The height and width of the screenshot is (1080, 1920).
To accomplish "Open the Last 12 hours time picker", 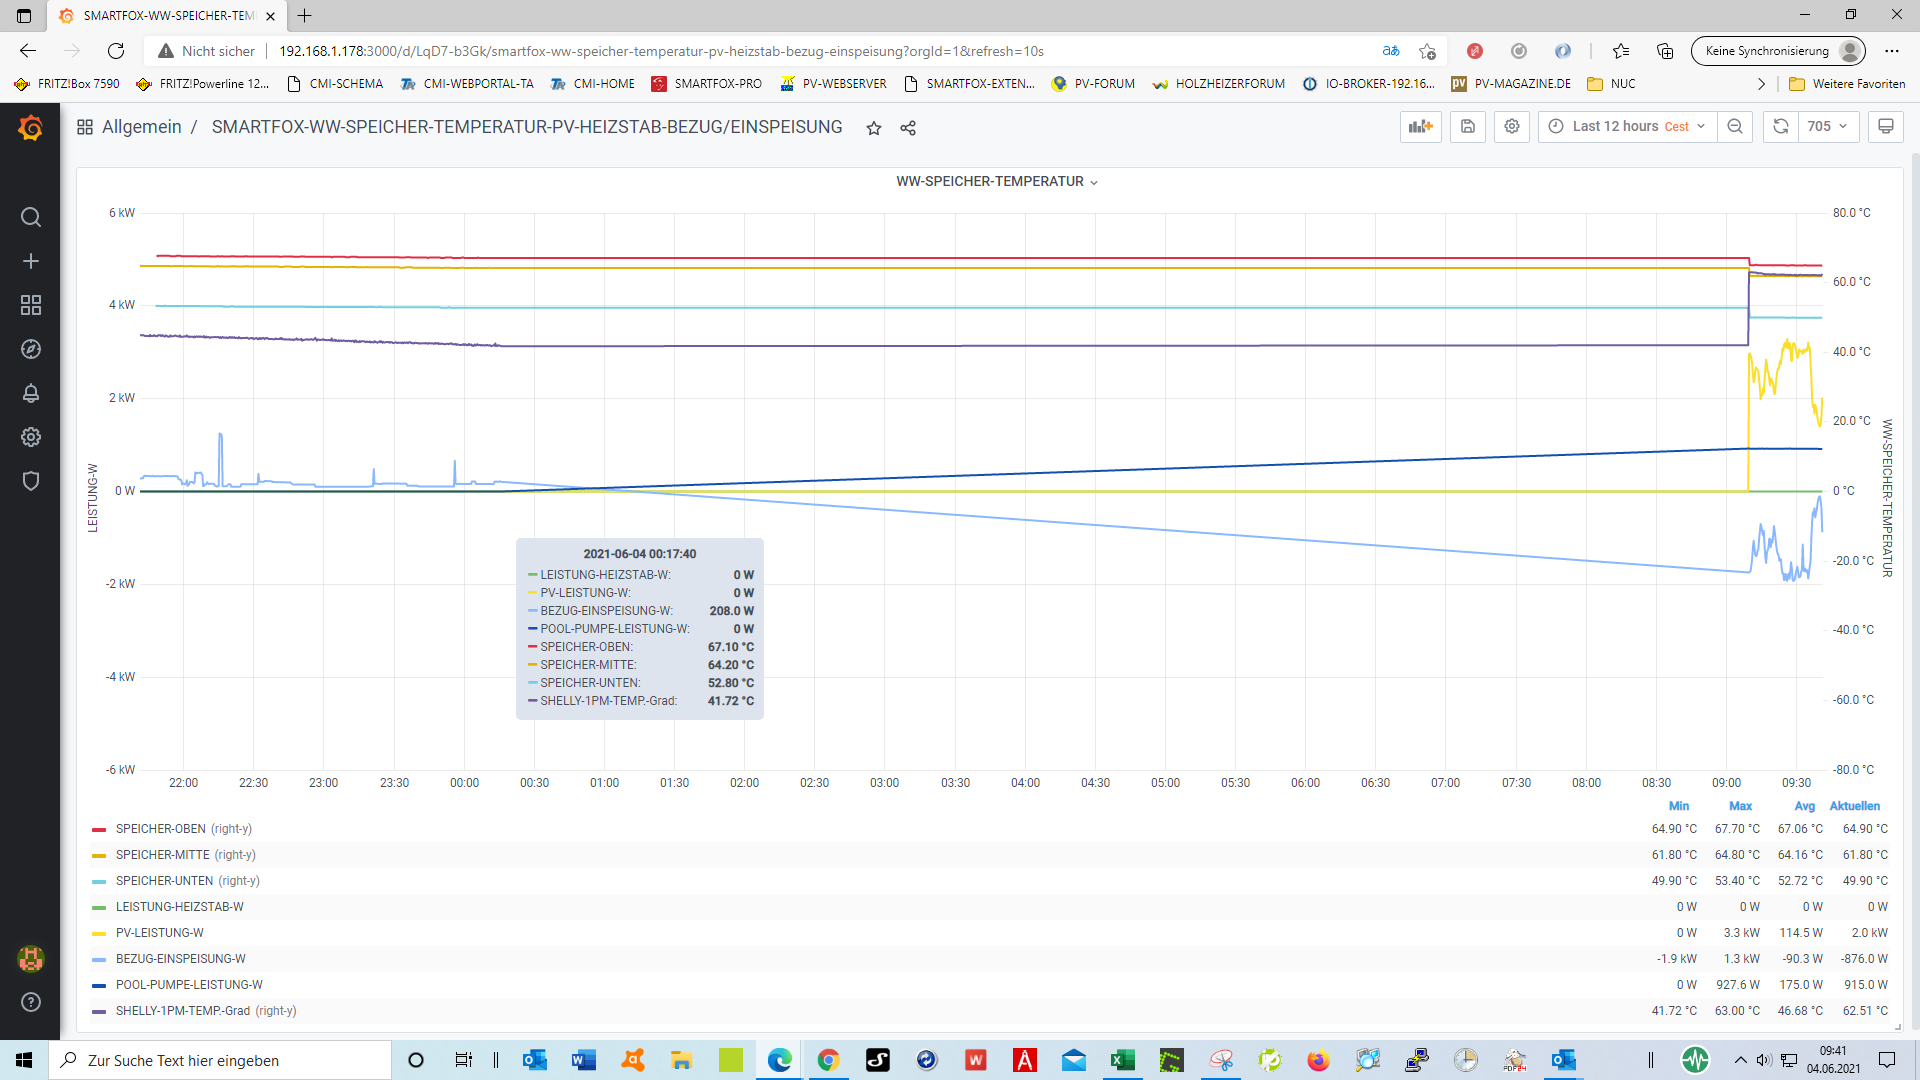I will click(x=1627, y=127).
